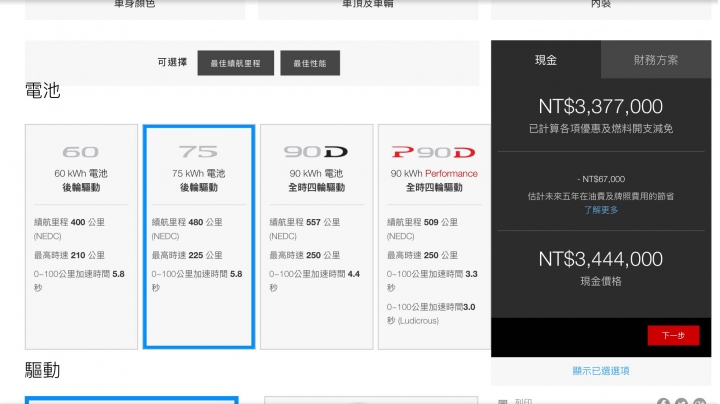The image size is (720, 404).
Task: Click the 已計算各項優惠及燃料開支減免 text
Action: [x=601, y=129]
